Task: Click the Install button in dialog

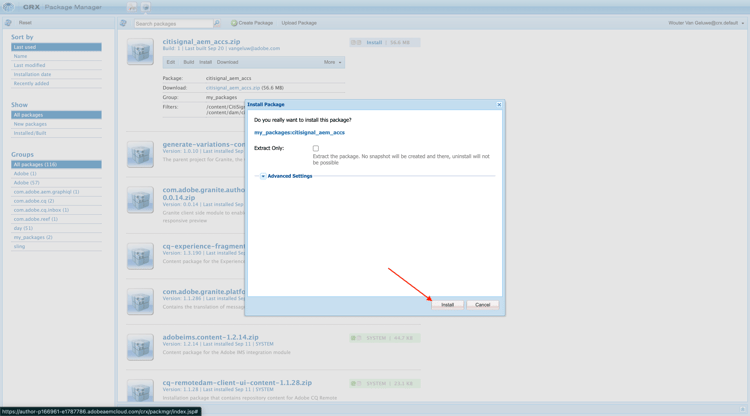Action: 447,305
